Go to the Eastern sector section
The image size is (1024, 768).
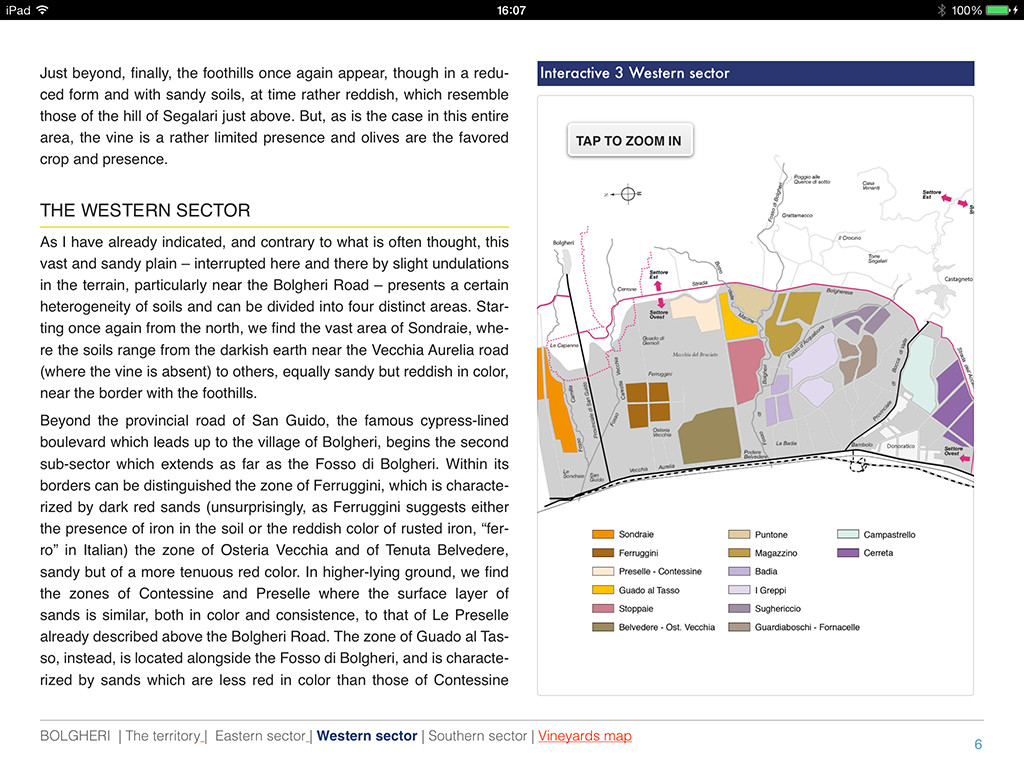pos(259,736)
